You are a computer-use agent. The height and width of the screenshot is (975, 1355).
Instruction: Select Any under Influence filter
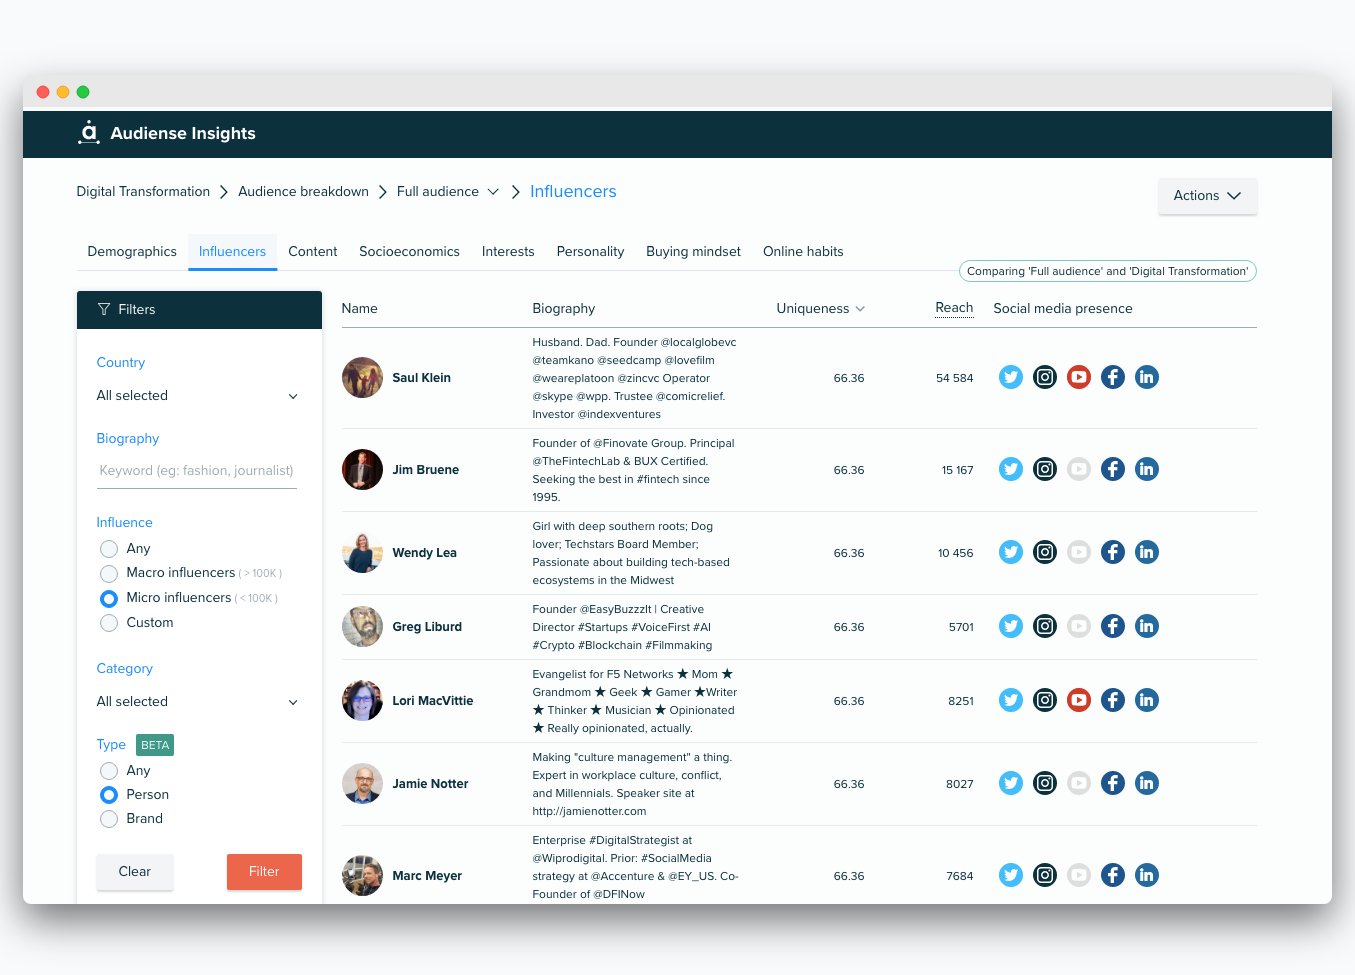108,548
